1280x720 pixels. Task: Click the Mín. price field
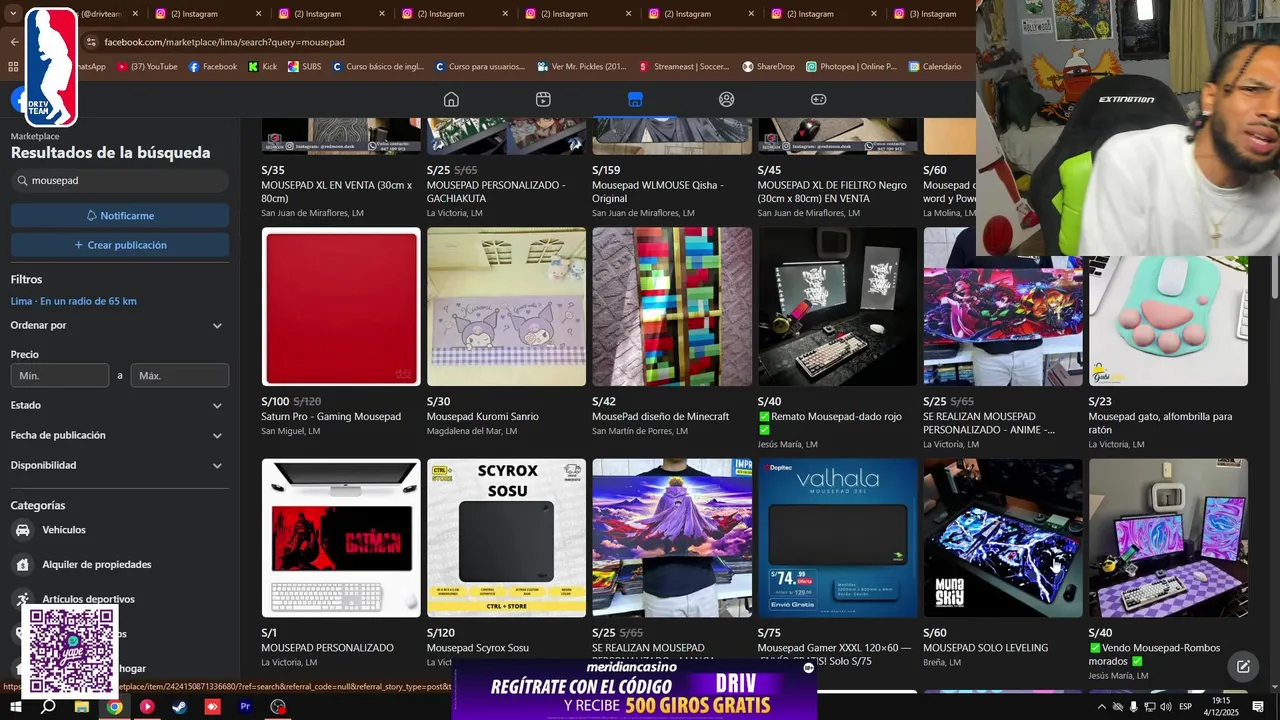pyautogui.click(x=60, y=375)
